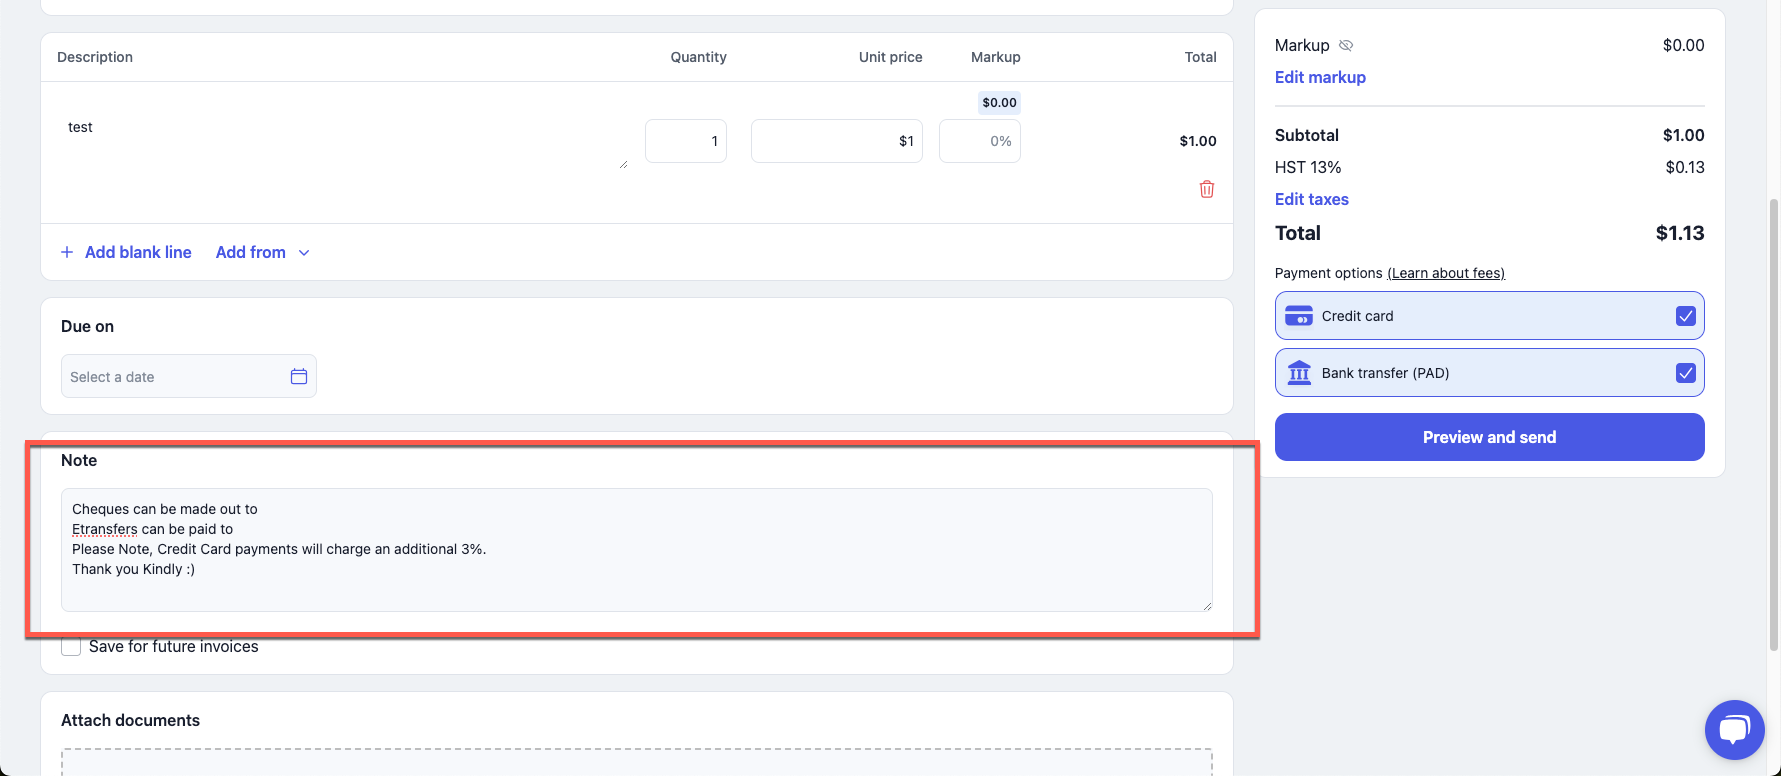The width and height of the screenshot is (1781, 776).
Task: Click the calendar icon in Due on field
Action: tap(299, 377)
